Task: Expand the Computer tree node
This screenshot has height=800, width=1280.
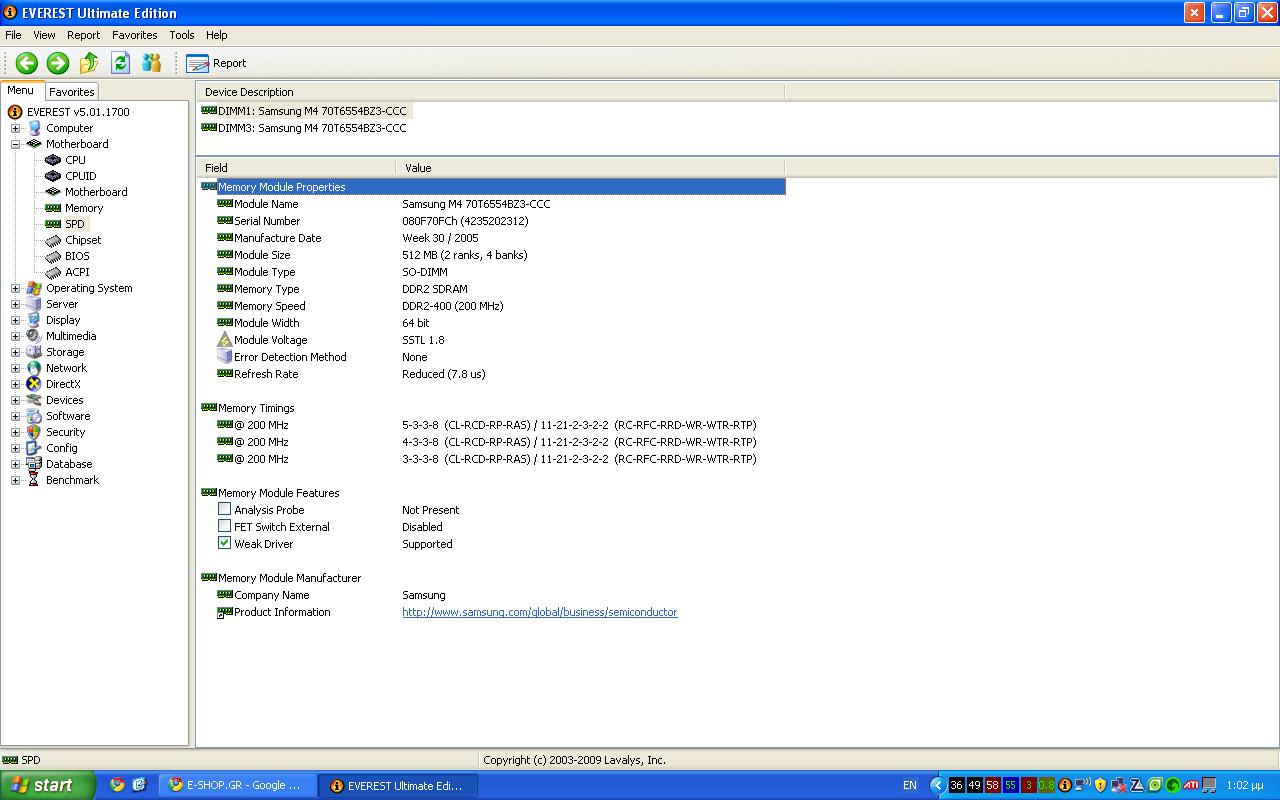Action: (15, 128)
